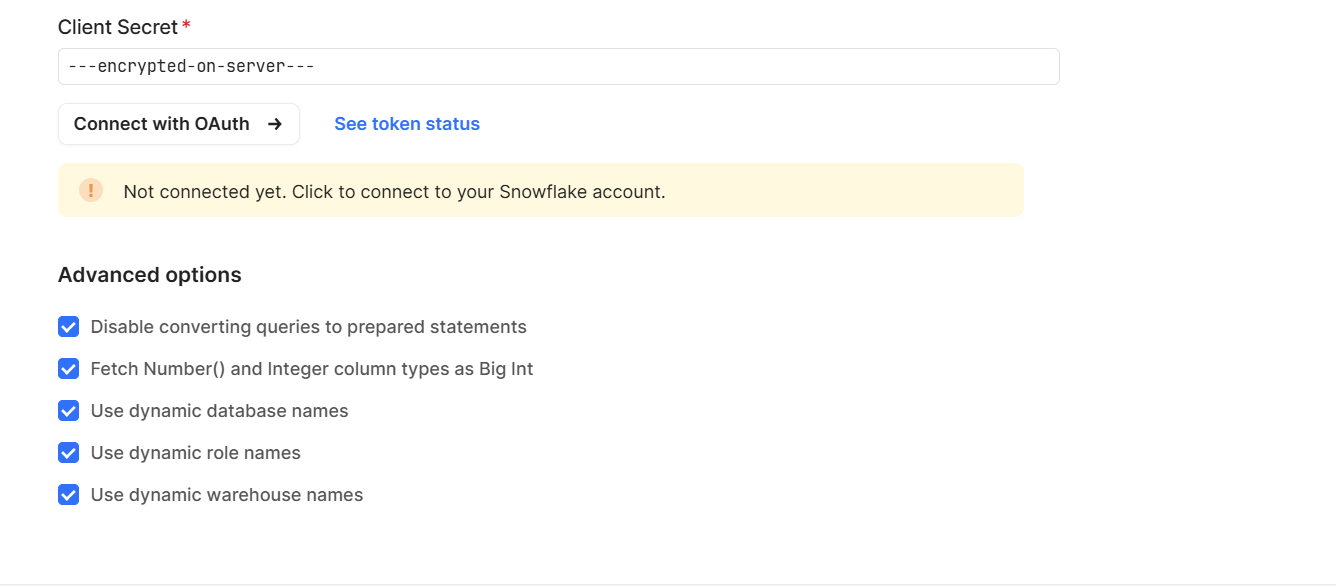Uncheck the Use dynamic warehouse names checkbox

[x=68, y=495]
